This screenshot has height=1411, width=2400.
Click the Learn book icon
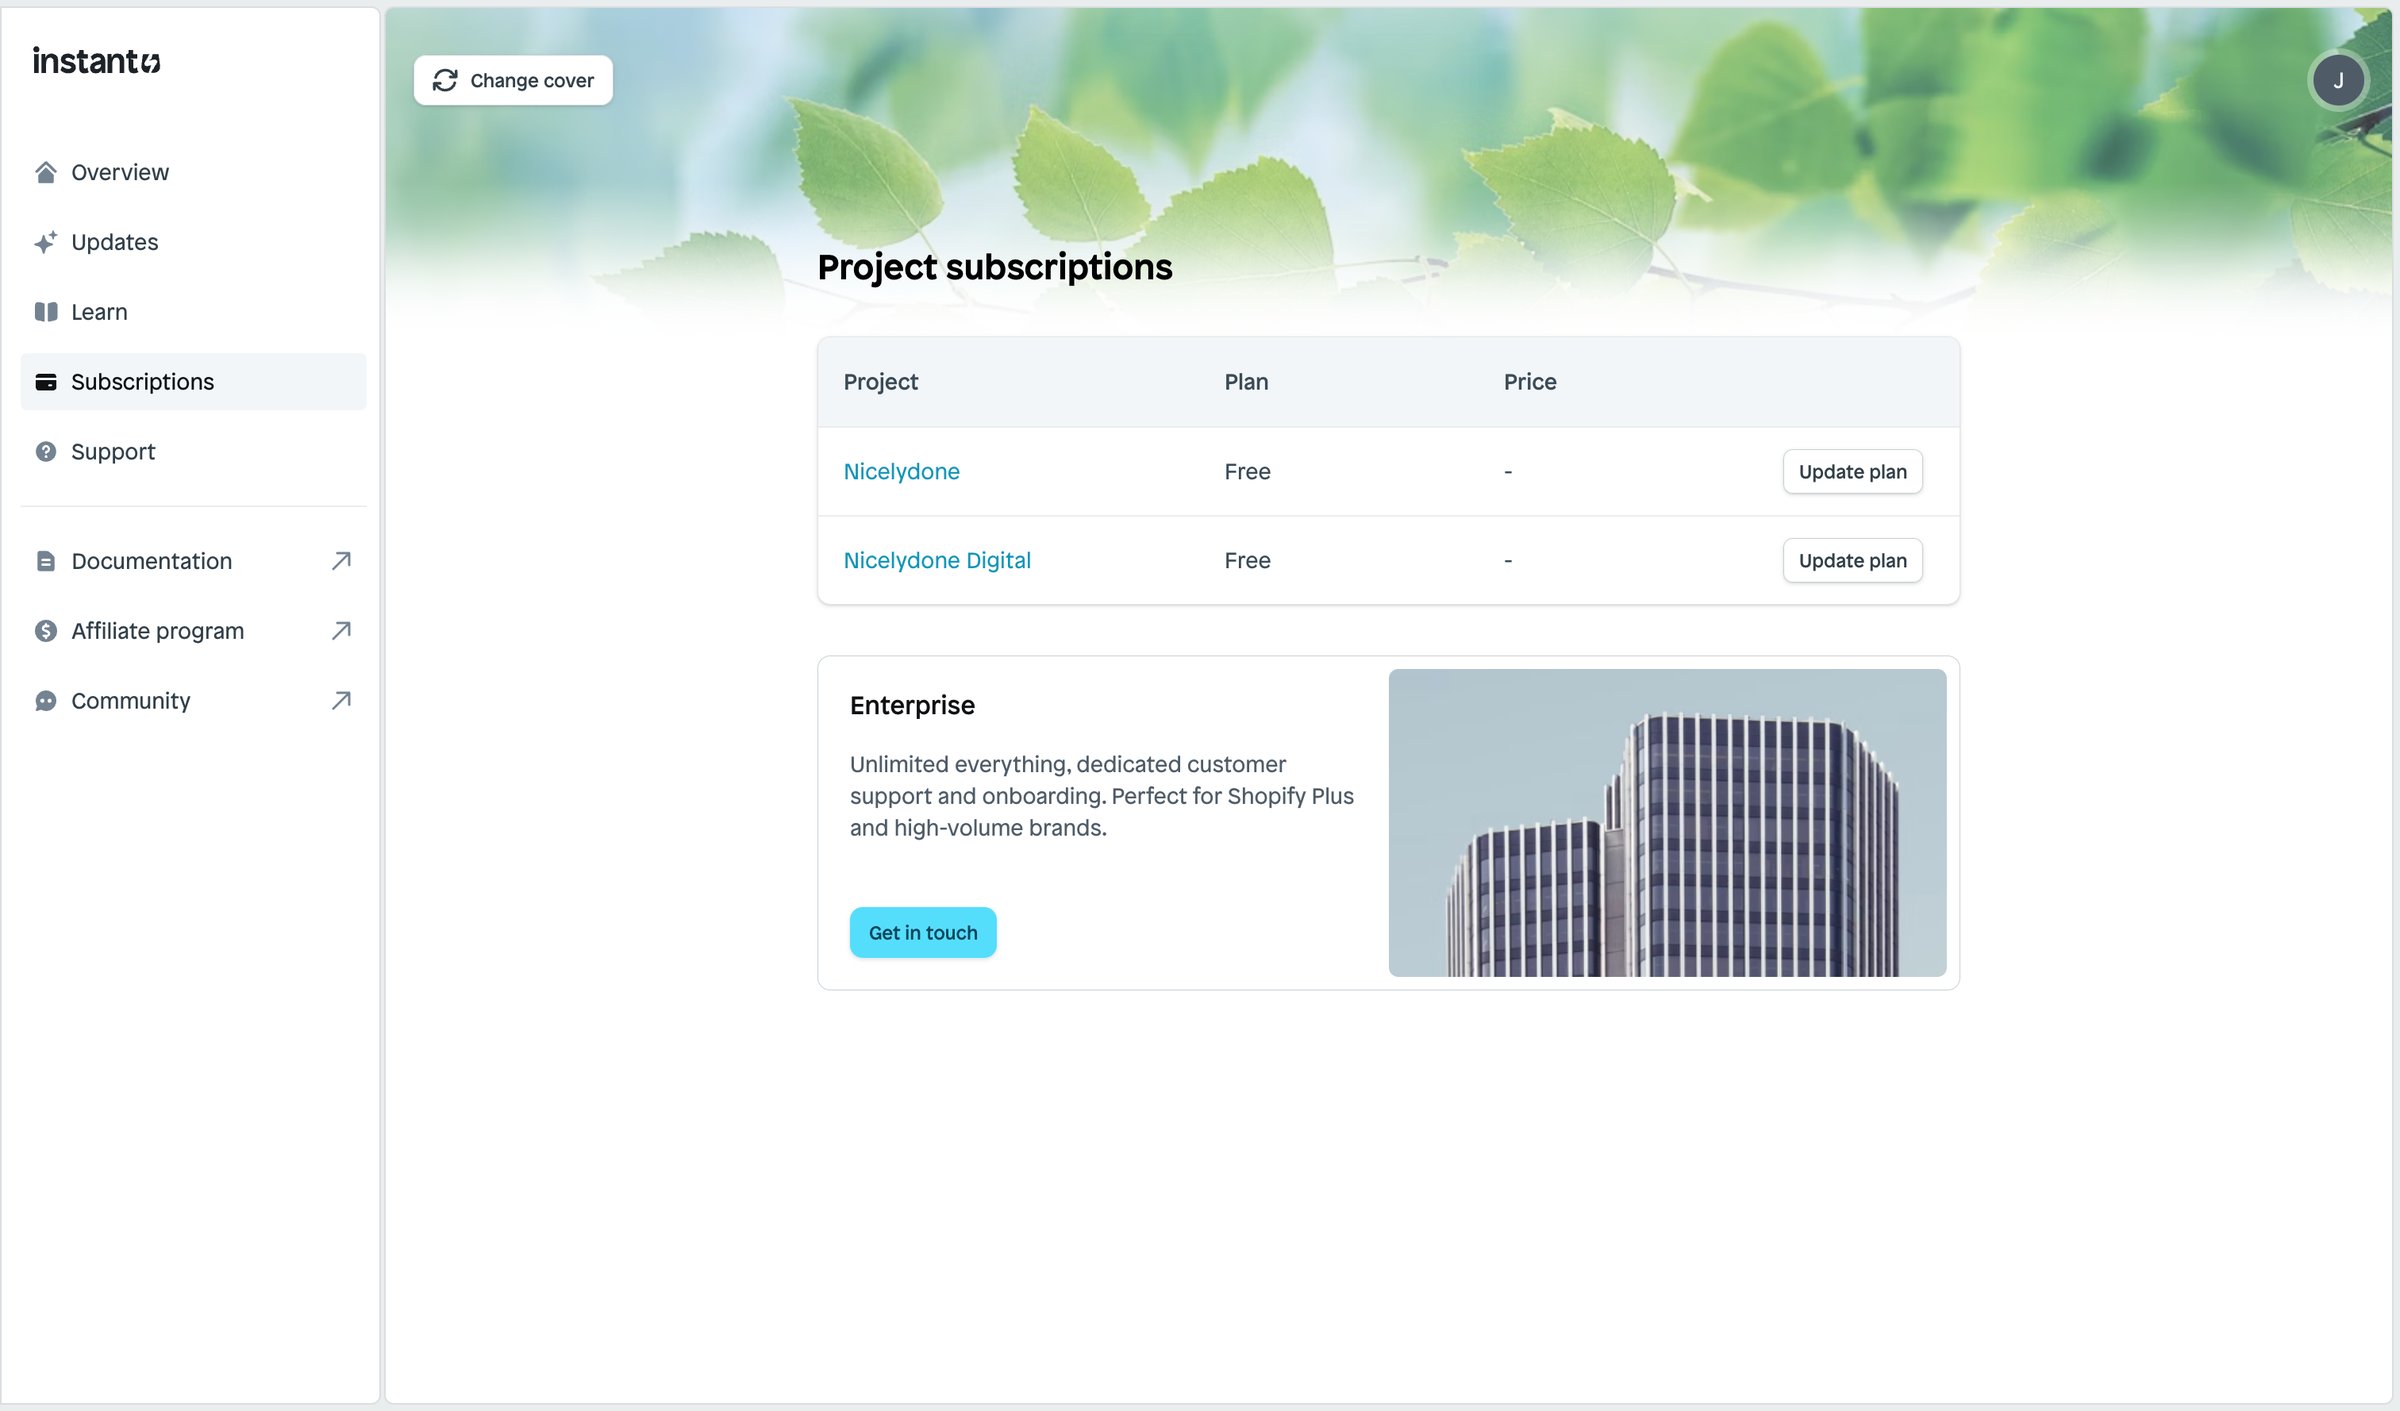click(45, 312)
